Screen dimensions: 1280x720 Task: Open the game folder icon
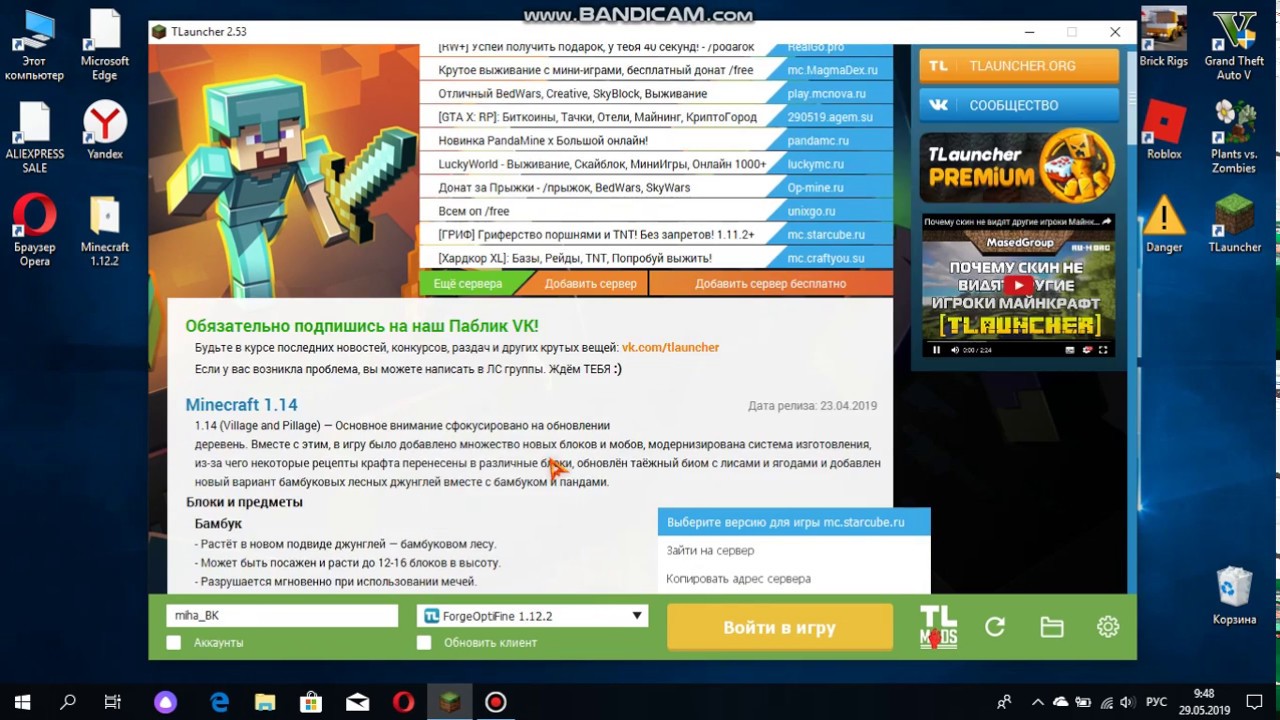pyautogui.click(x=1051, y=627)
